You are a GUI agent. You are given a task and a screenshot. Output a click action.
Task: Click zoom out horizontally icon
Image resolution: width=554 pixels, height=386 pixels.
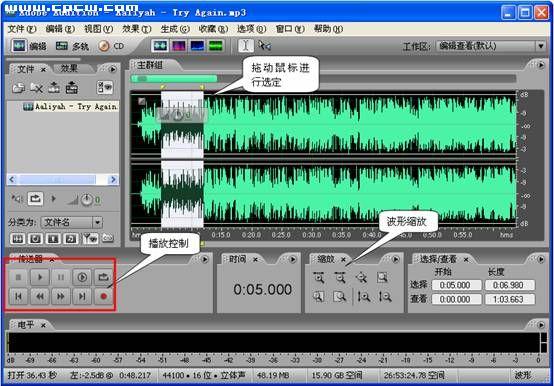(x=340, y=278)
